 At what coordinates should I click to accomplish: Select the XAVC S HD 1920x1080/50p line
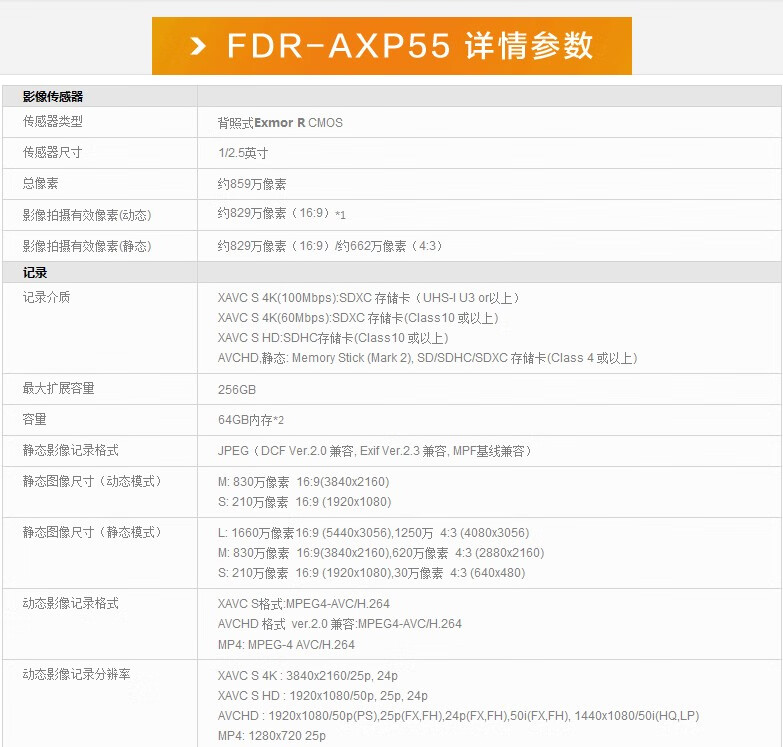click(322, 696)
